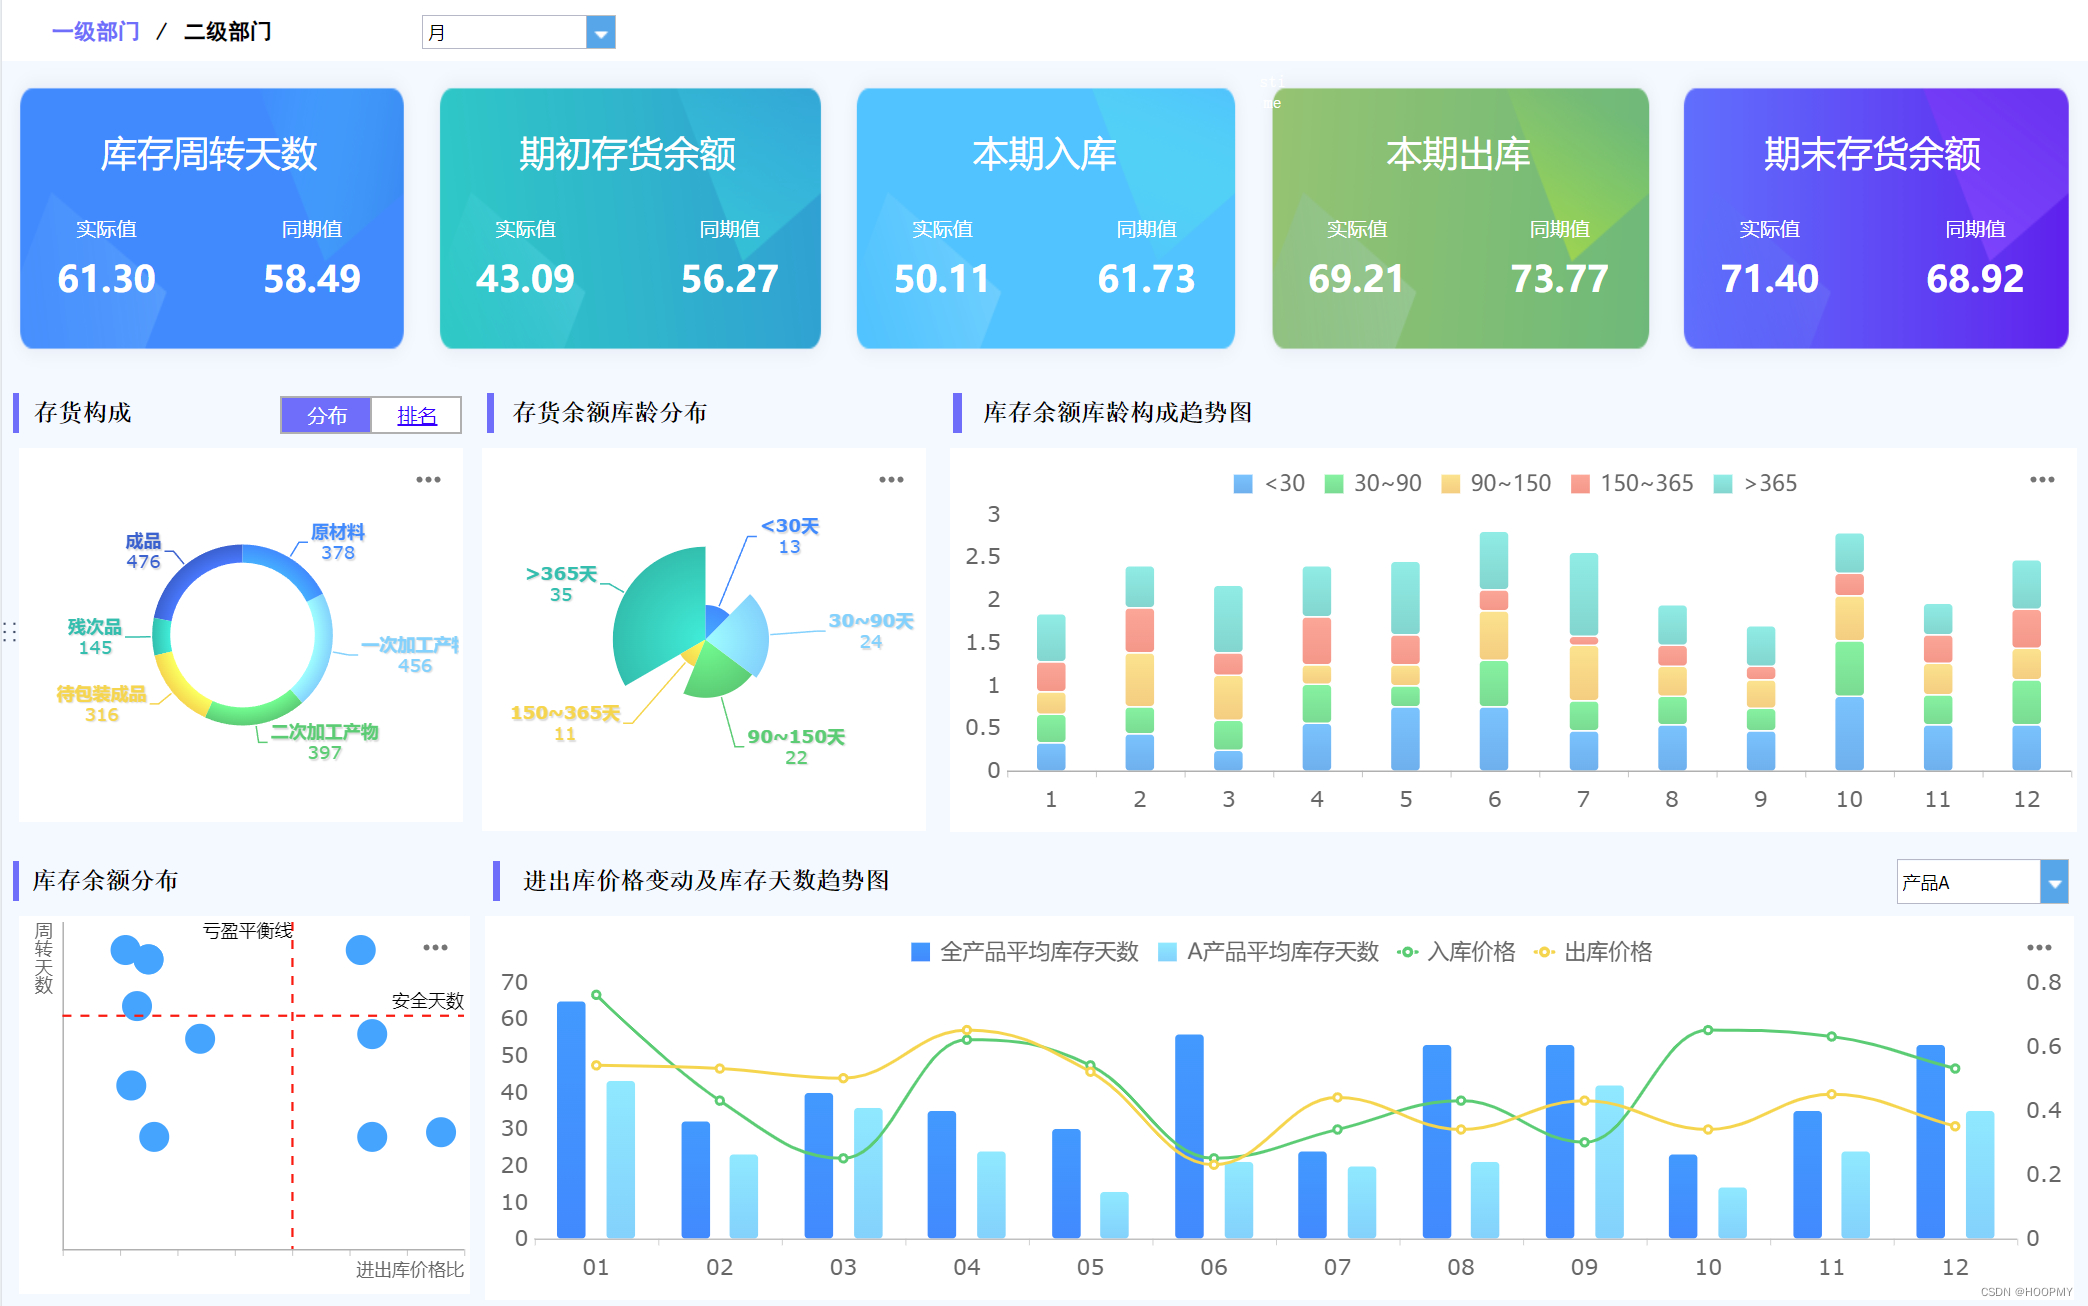Go to 一级部门 breadcrumb link
This screenshot has height=1306, width=2088.
96,32
